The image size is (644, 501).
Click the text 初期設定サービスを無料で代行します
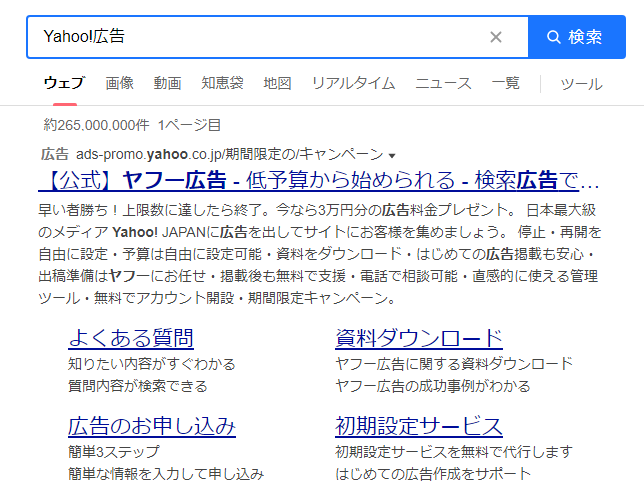click(454, 452)
